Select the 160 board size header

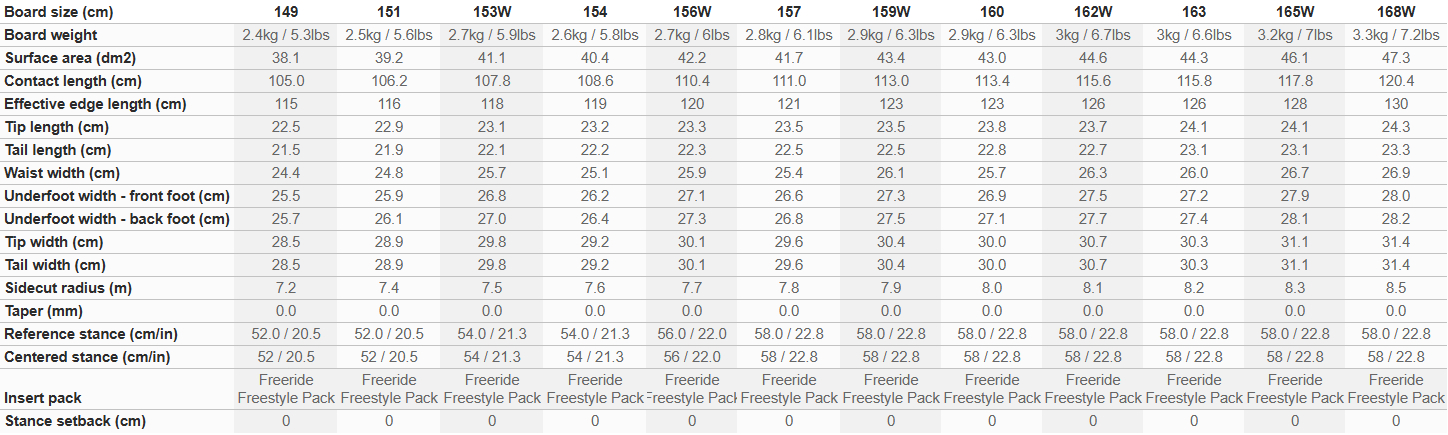[993, 12]
